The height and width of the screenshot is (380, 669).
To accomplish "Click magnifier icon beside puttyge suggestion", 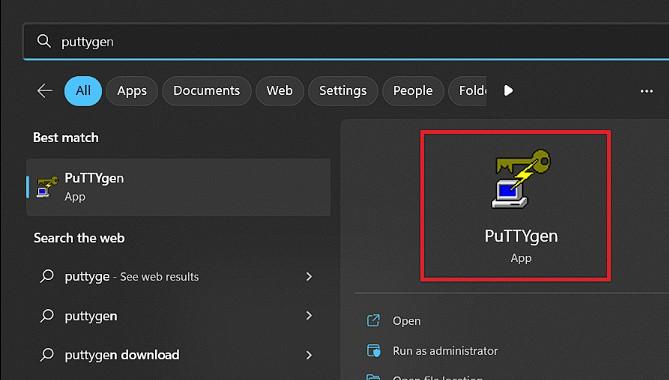I will pos(47,276).
